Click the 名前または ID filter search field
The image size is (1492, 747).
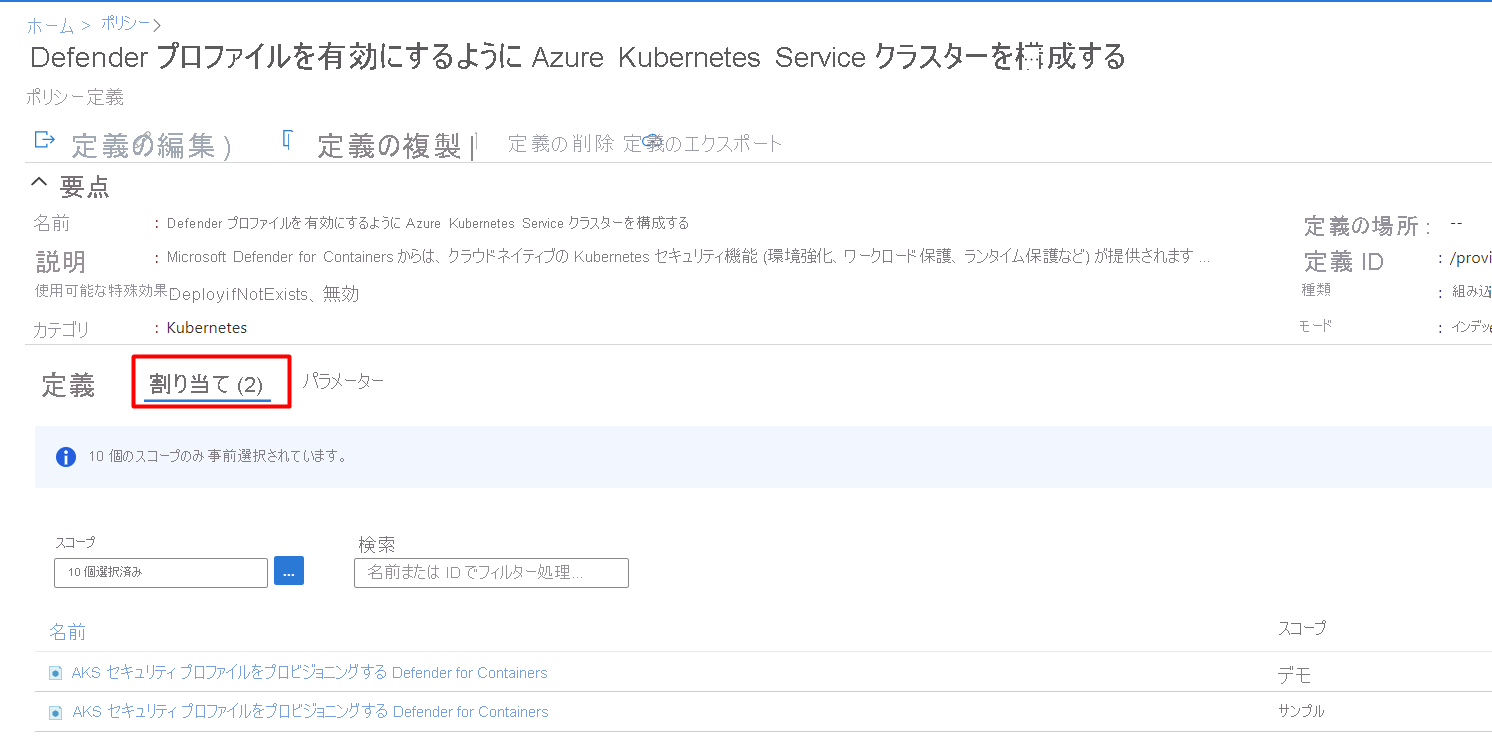coord(491,573)
